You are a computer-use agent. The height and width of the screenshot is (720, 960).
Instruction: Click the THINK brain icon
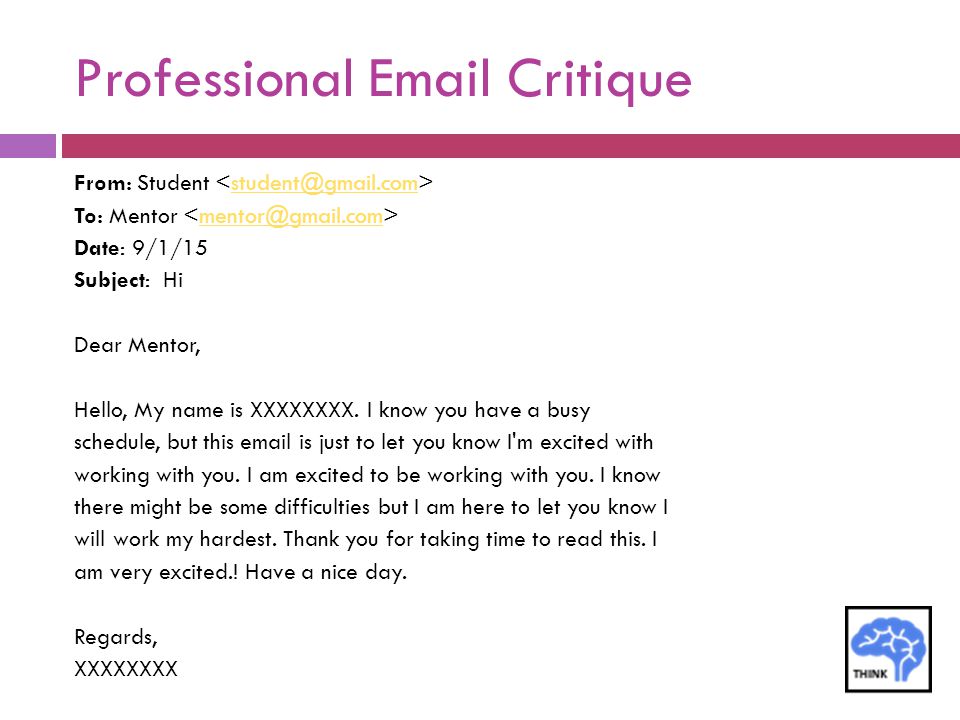[x=888, y=649]
